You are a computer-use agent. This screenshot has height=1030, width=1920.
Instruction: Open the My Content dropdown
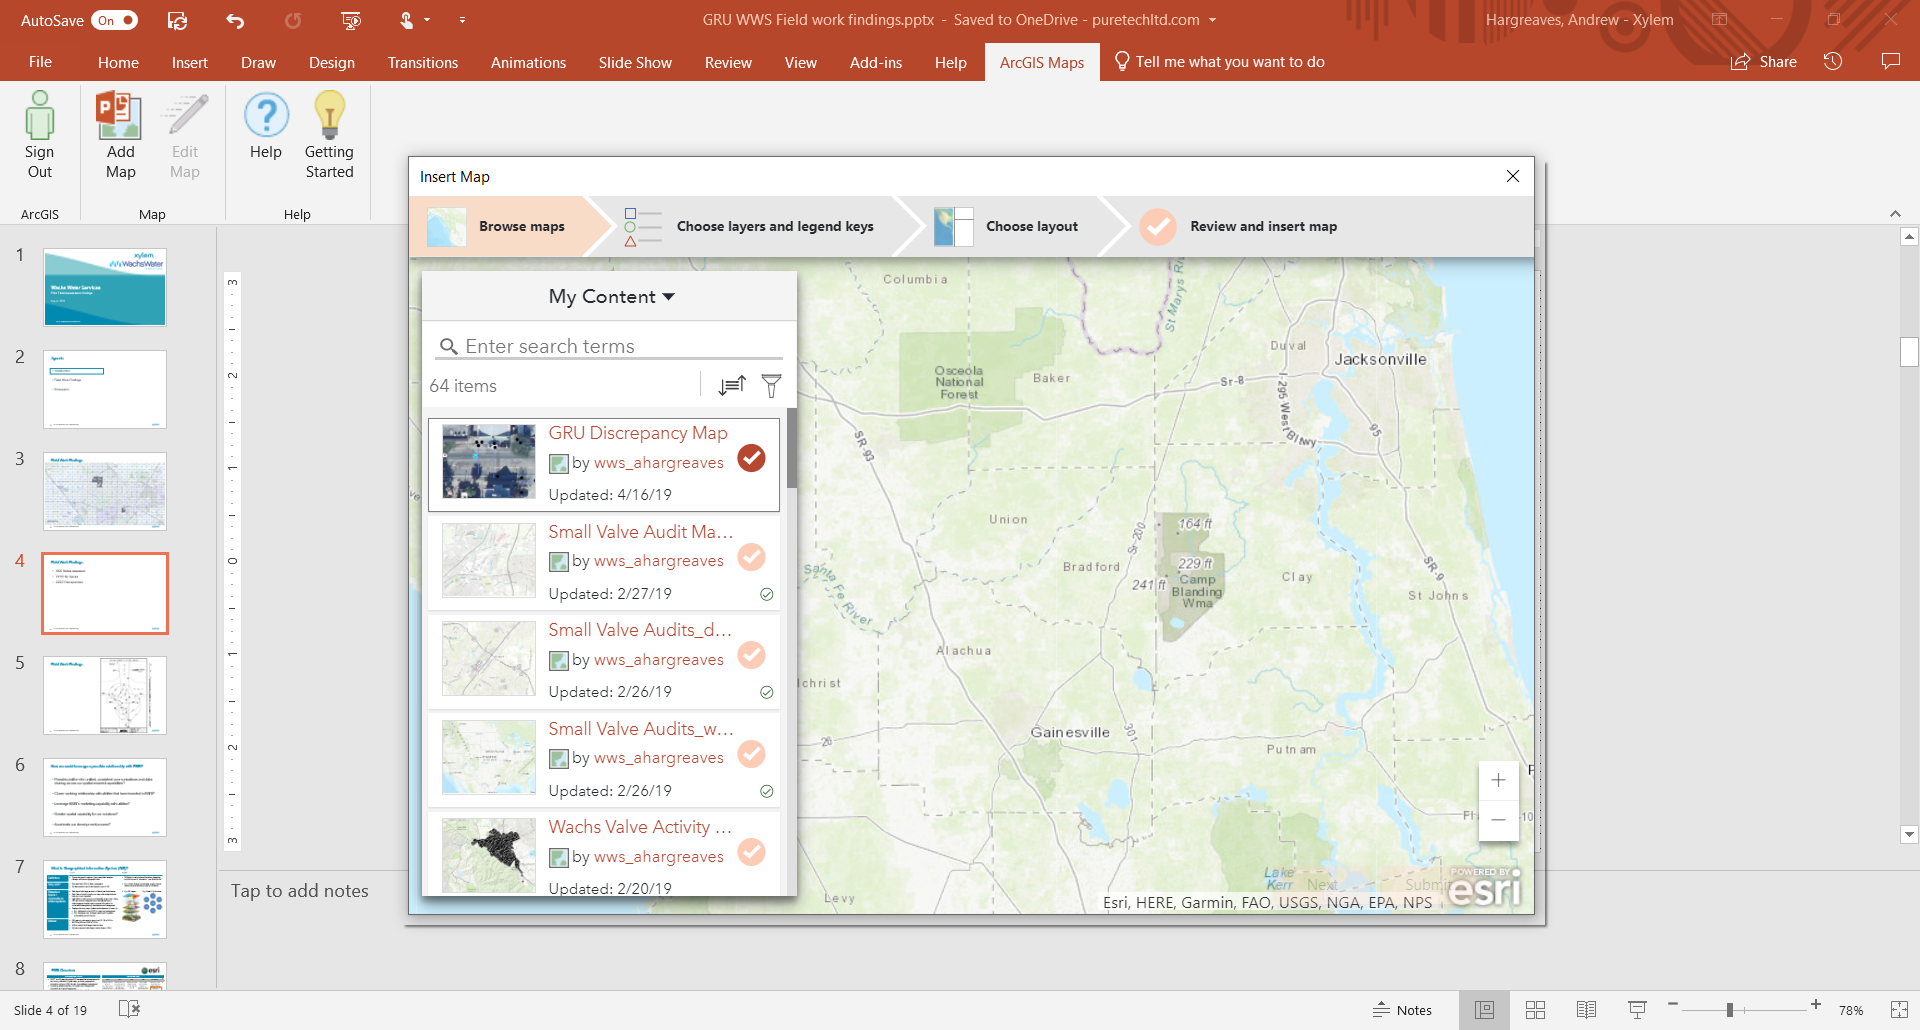tap(611, 296)
